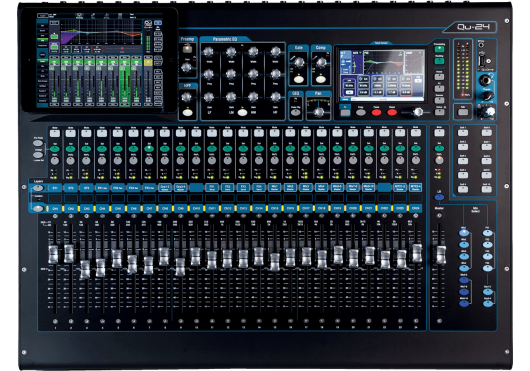
Task: Tap the EQ curve on console touchscreen
Action: pyautogui.click(x=383, y=62)
